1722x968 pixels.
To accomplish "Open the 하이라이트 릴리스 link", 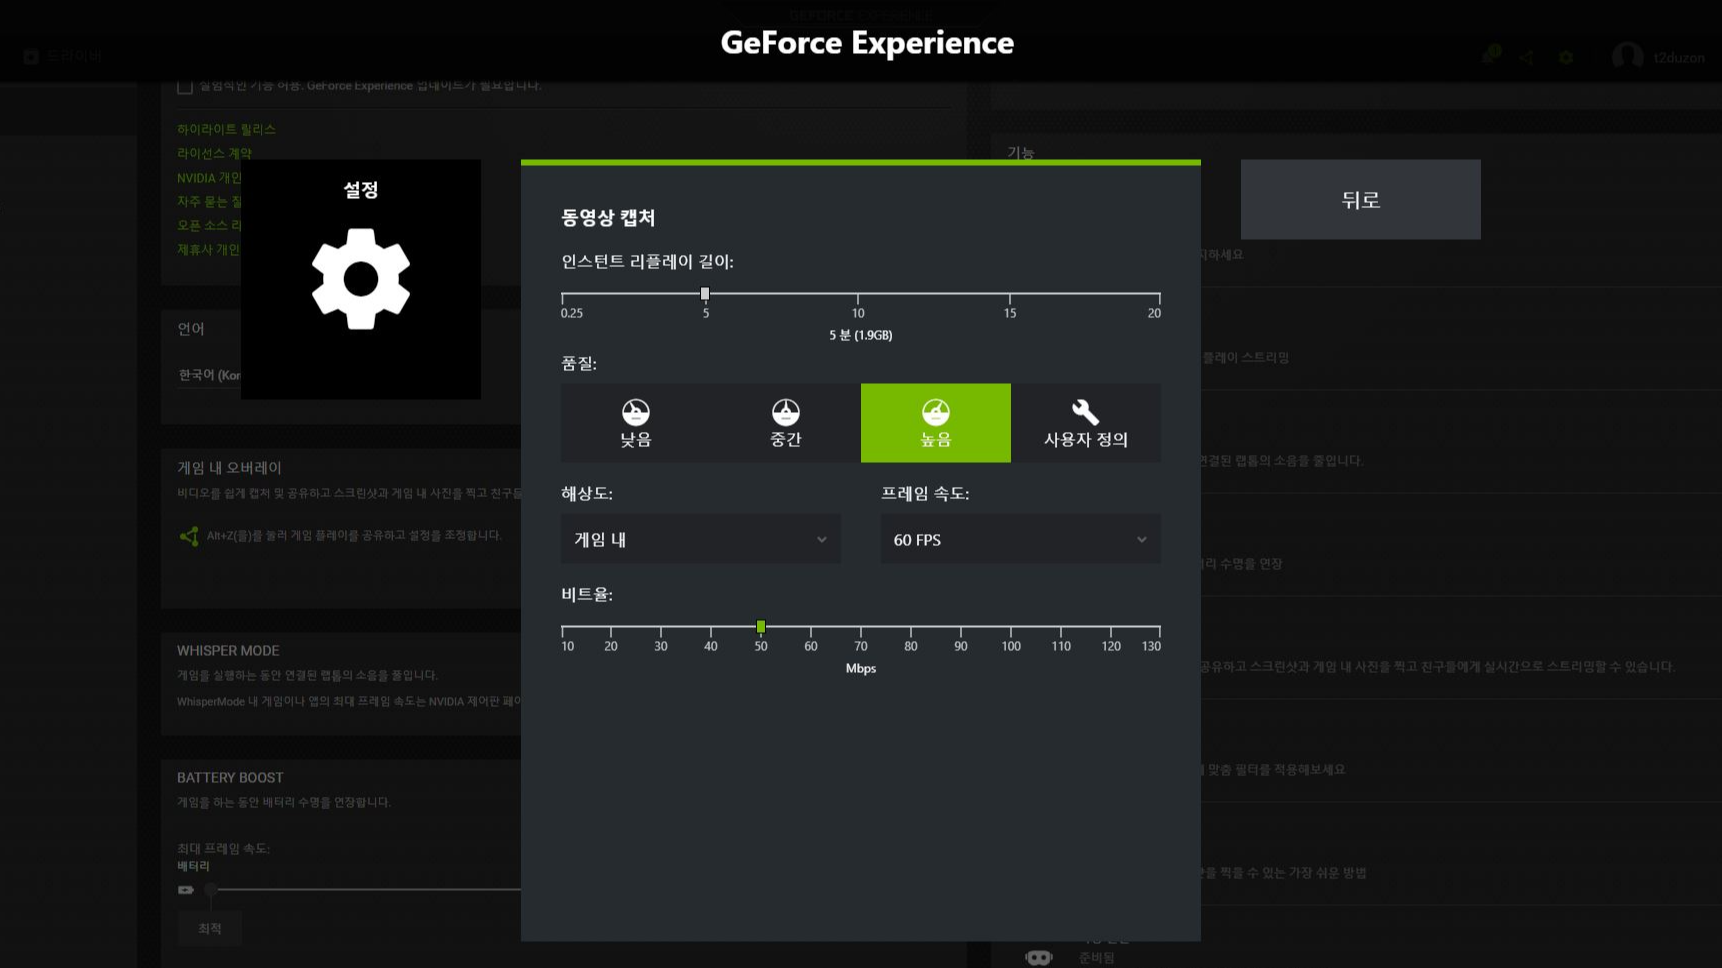I will point(226,129).
